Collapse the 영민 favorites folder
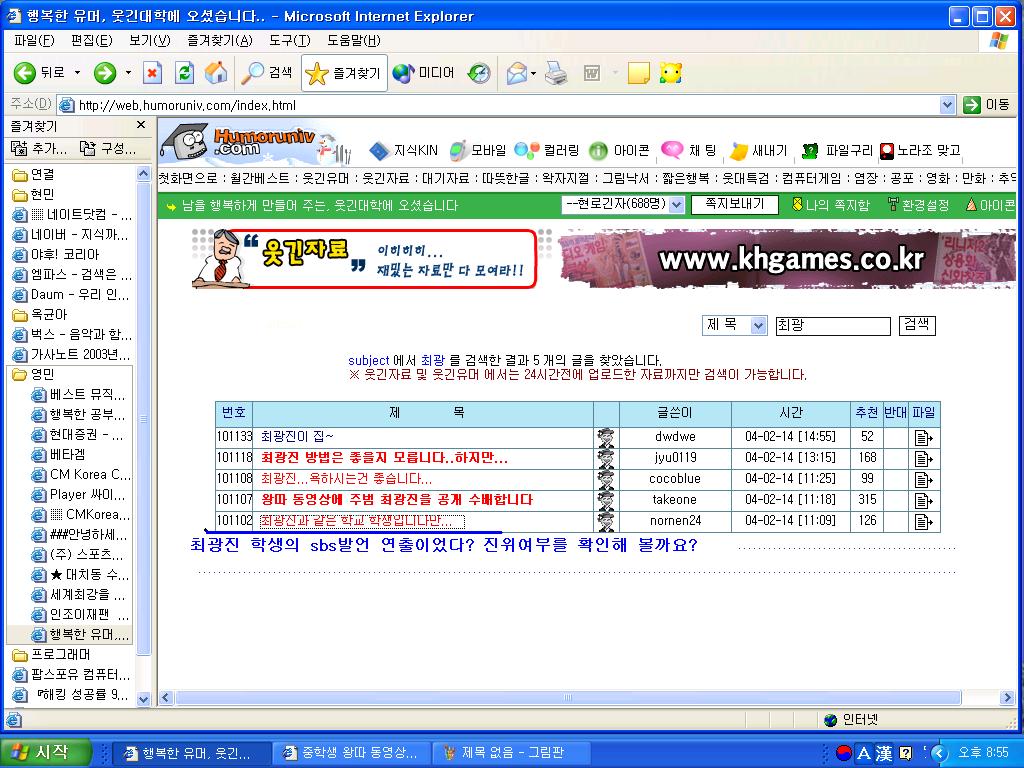1024x768 pixels. coord(34,374)
